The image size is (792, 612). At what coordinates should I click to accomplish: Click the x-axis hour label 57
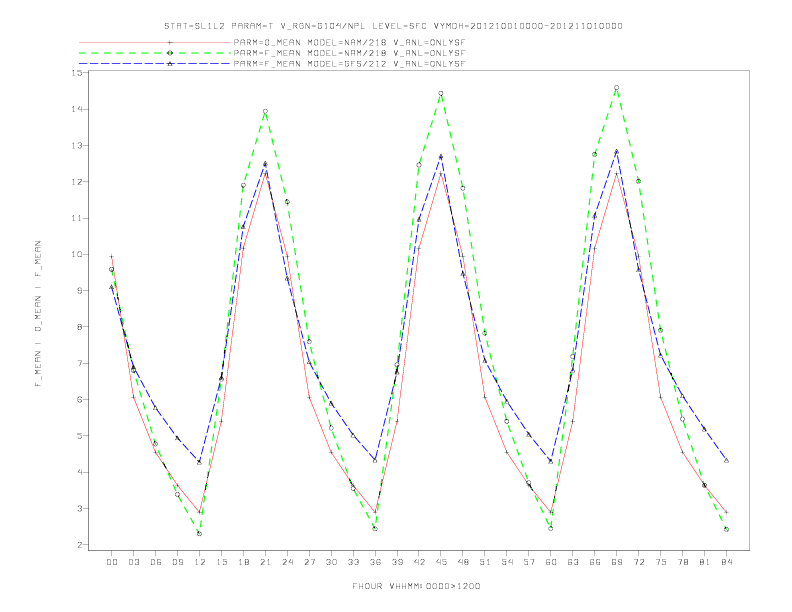click(x=529, y=562)
